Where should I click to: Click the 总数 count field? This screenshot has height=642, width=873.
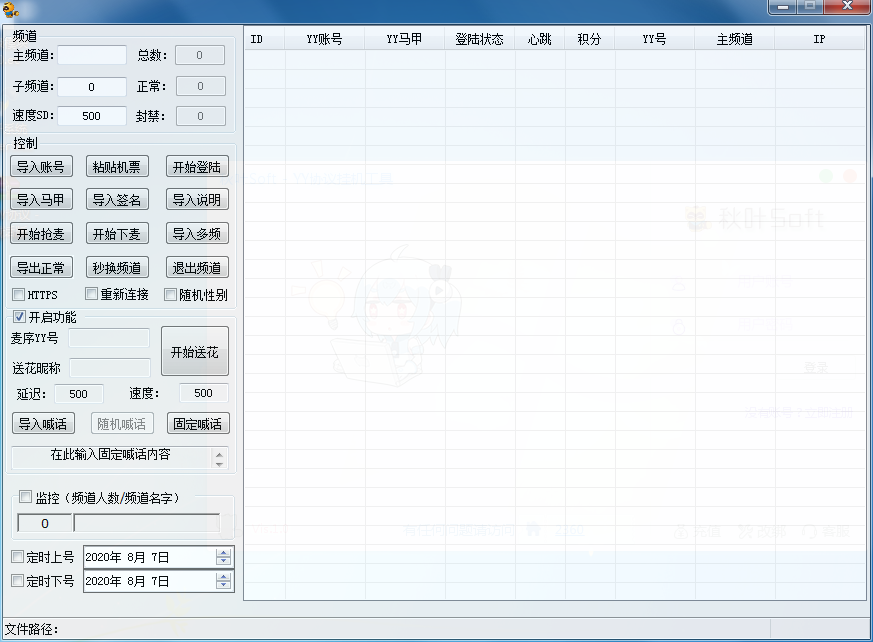coord(200,55)
